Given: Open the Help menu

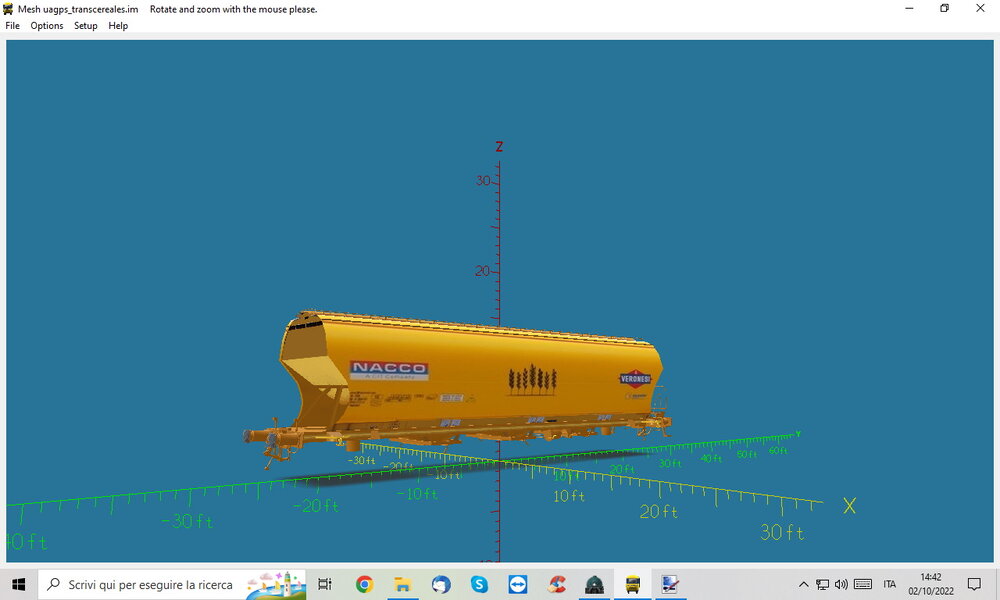Looking at the screenshot, I should tap(118, 26).
